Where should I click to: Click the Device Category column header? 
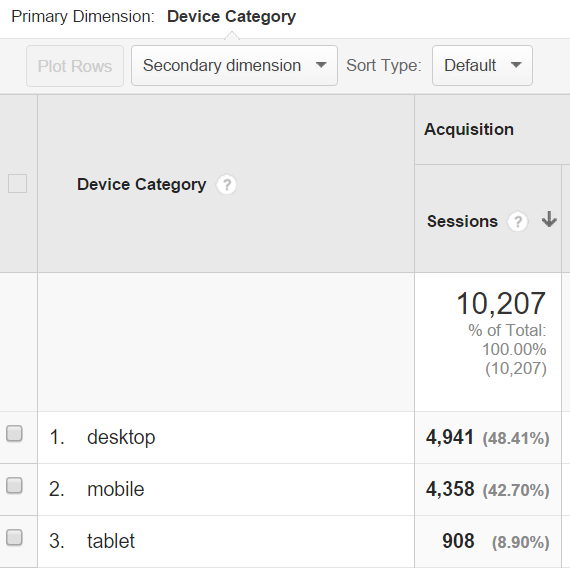pos(141,184)
